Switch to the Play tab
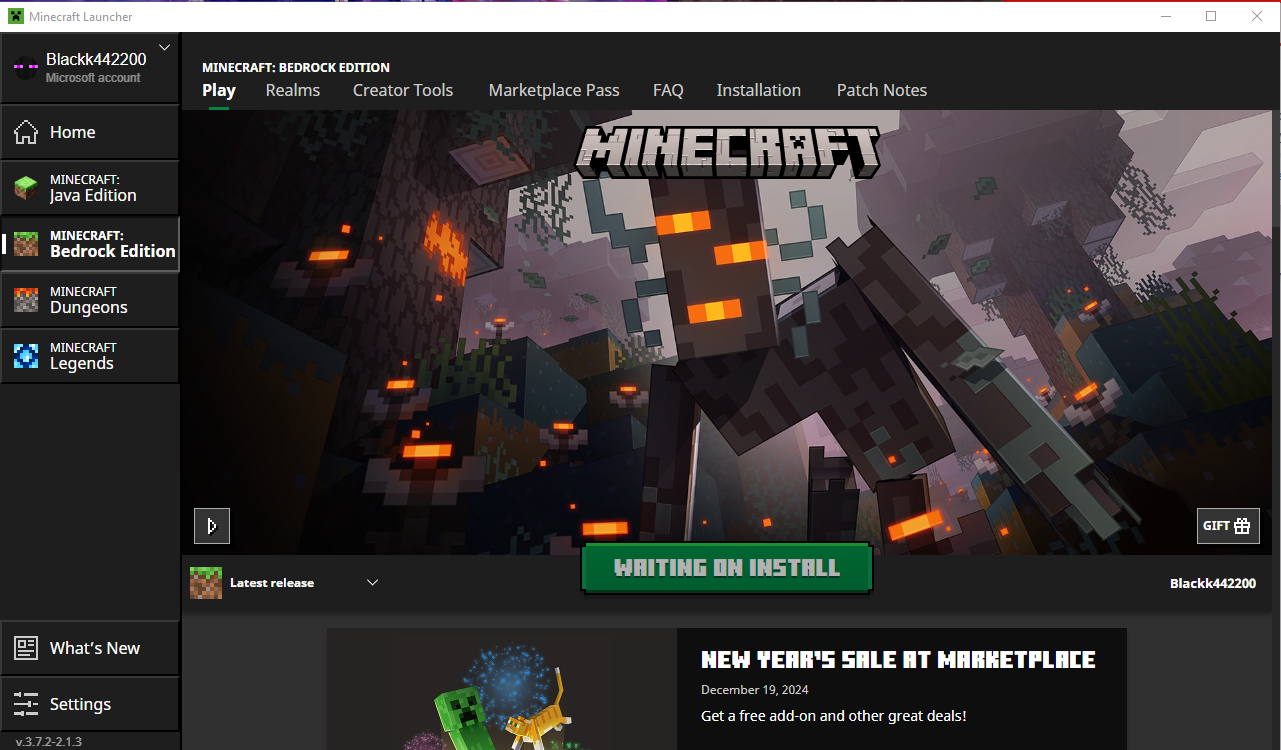The width and height of the screenshot is (1281, 750). [x=219, y=90]
